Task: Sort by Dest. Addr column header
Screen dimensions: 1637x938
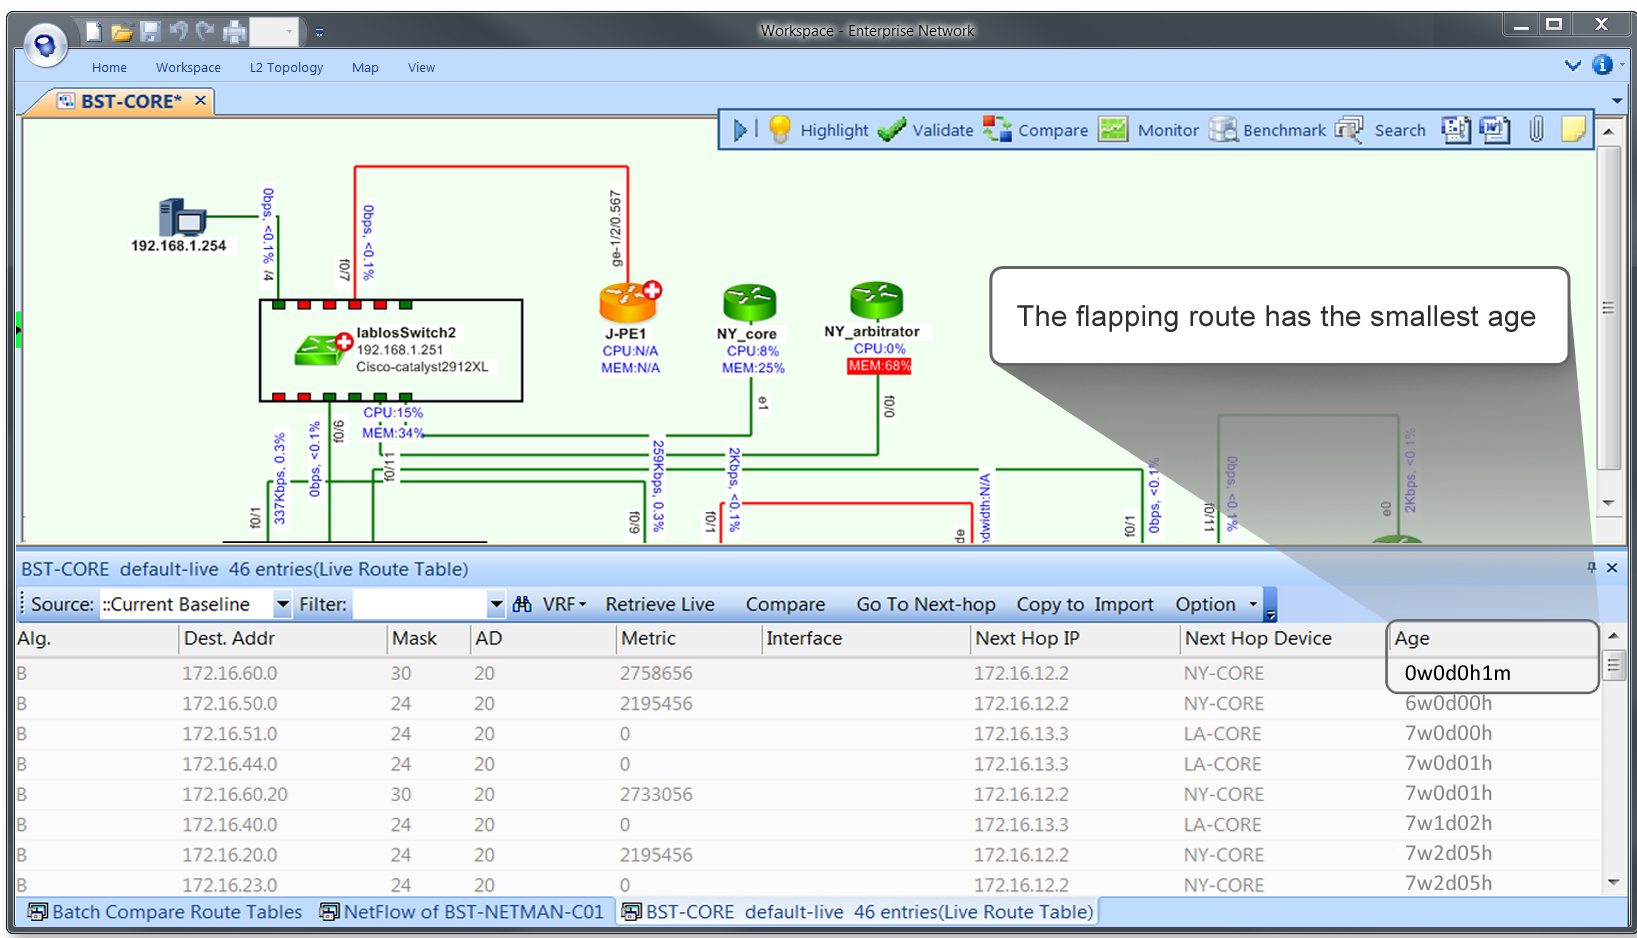Action: click(x=282, y=638)
